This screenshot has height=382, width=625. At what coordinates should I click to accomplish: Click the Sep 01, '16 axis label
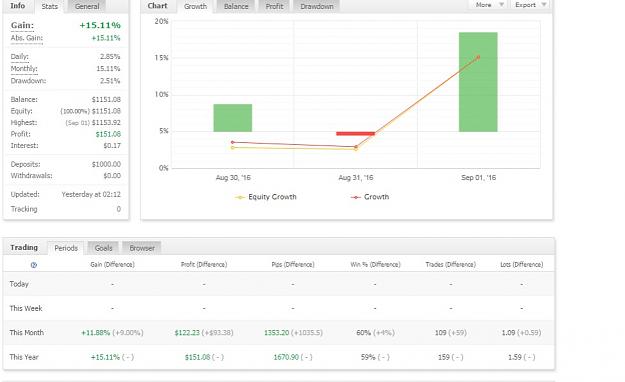478,178
